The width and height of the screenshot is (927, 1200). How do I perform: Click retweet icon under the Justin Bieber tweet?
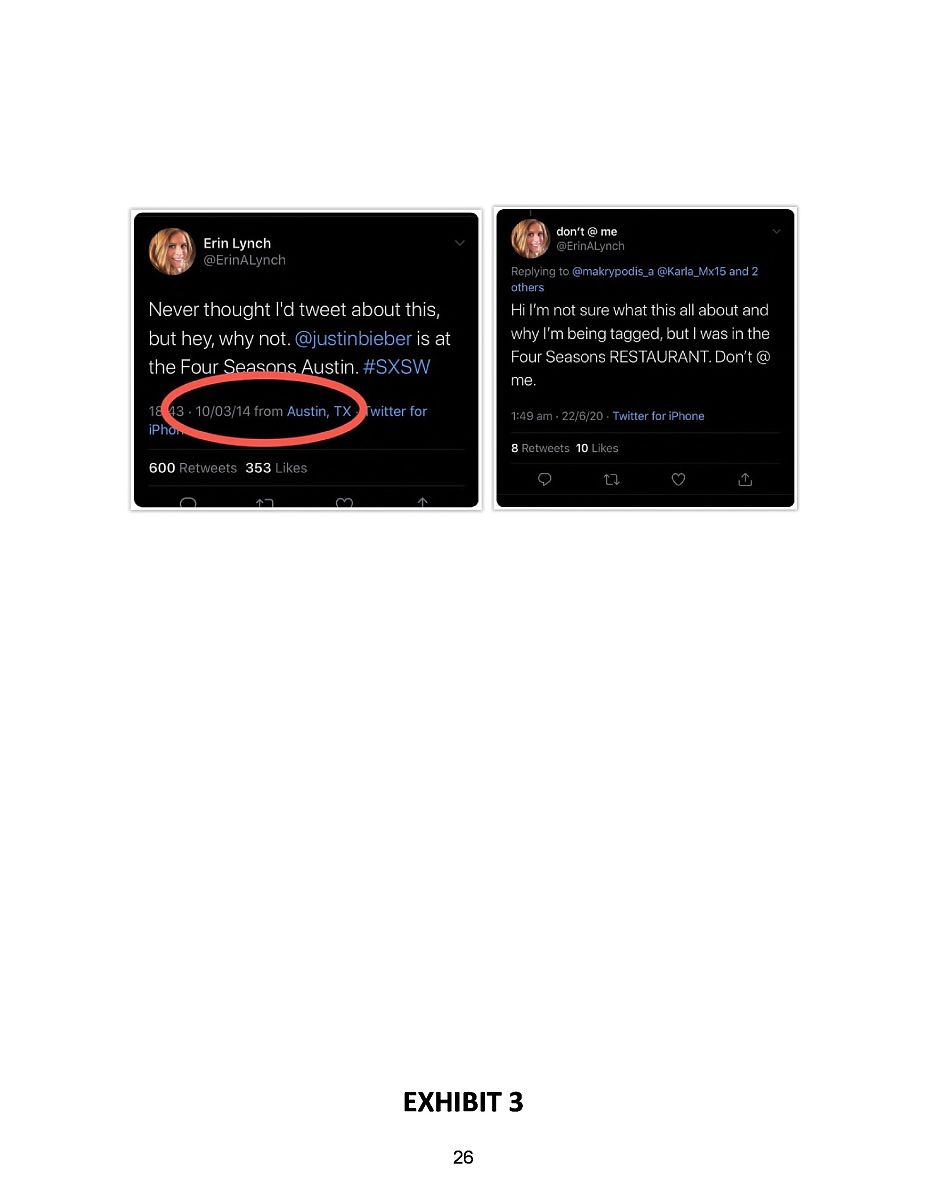click(265, 503)
